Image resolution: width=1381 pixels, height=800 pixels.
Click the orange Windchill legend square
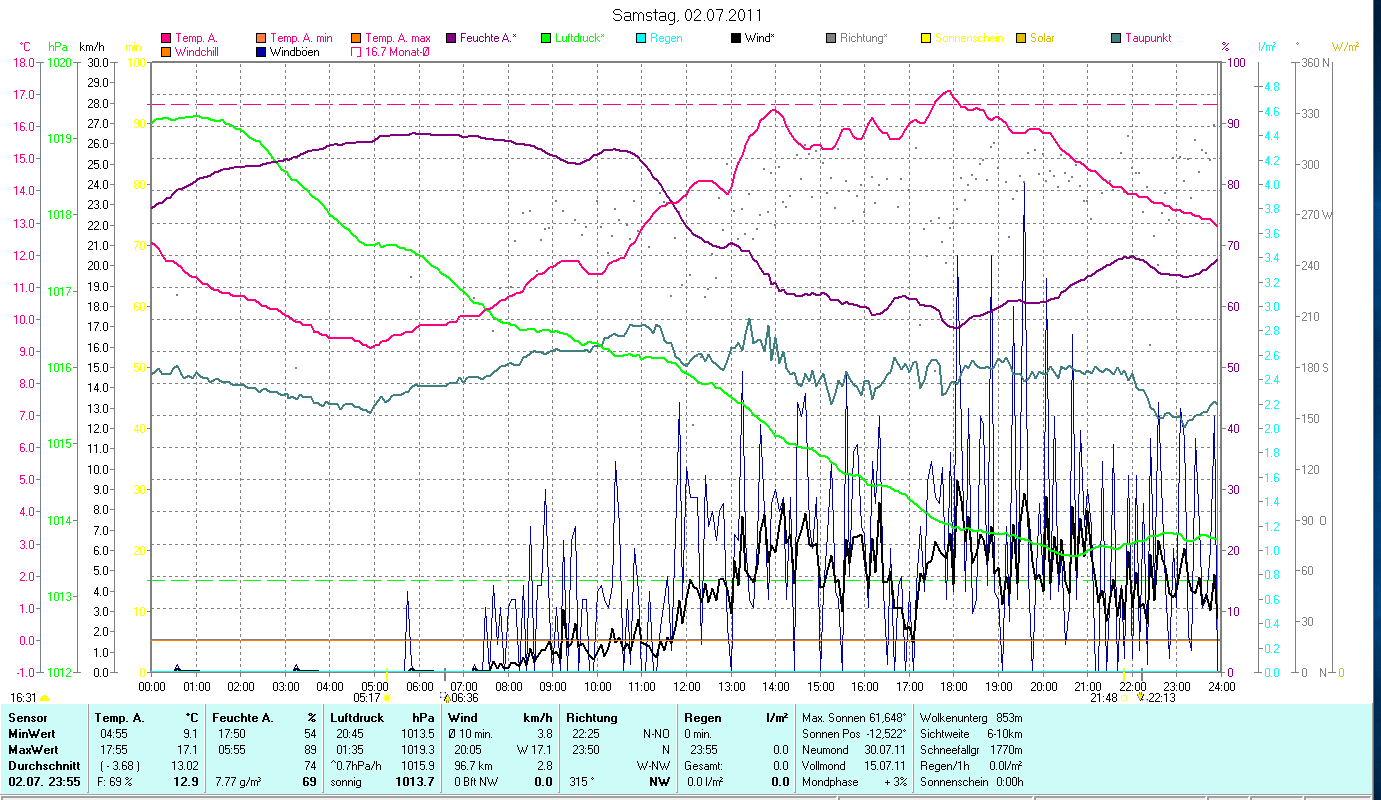point(166,52)
